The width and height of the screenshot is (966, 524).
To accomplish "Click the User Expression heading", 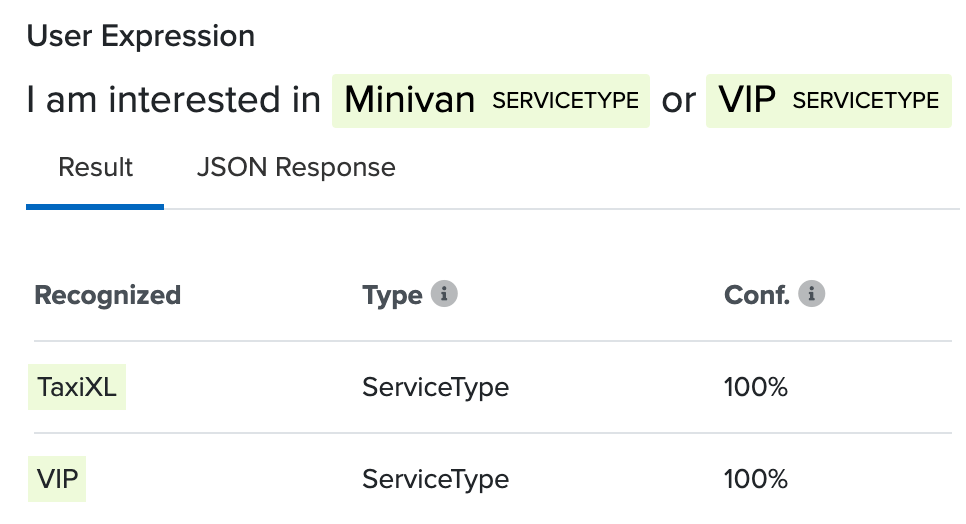I will 141,36.
